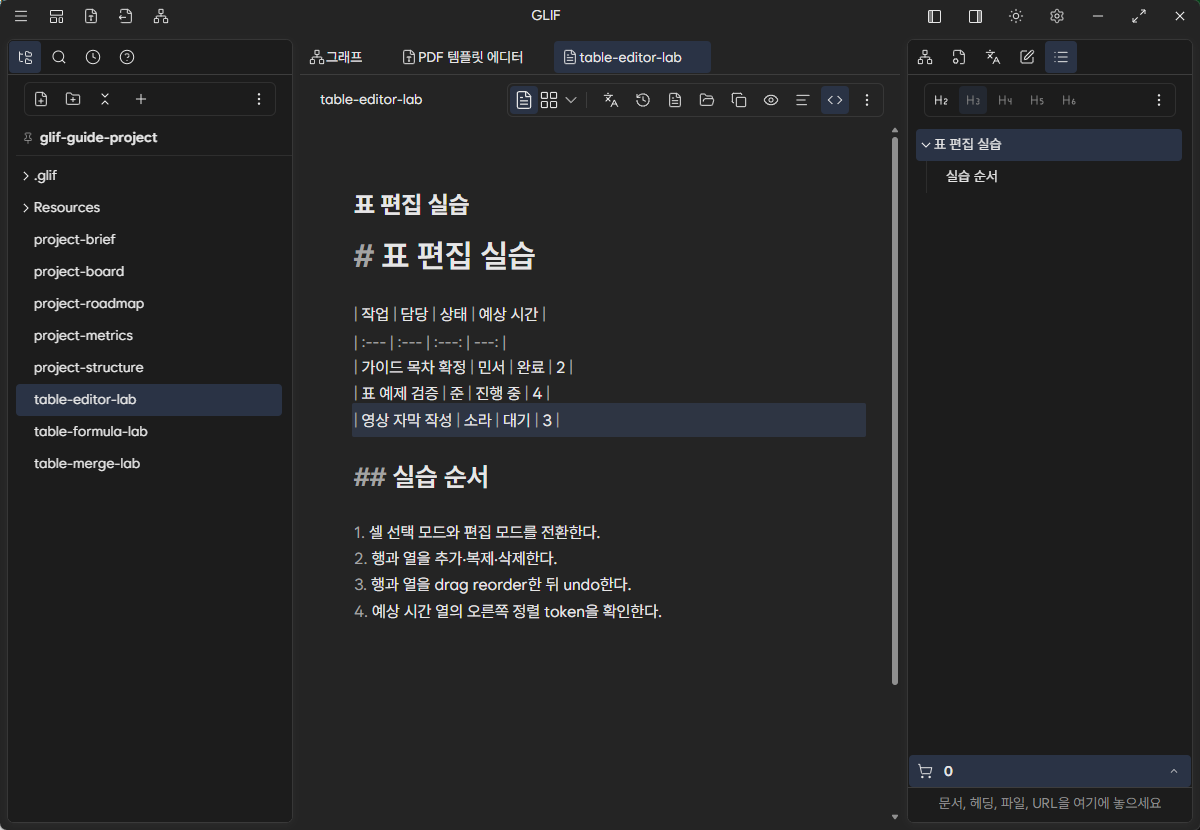This screenshot has width=1200, height=830.
Task: Click the document text icon next to history
Action: click(675, 100)
